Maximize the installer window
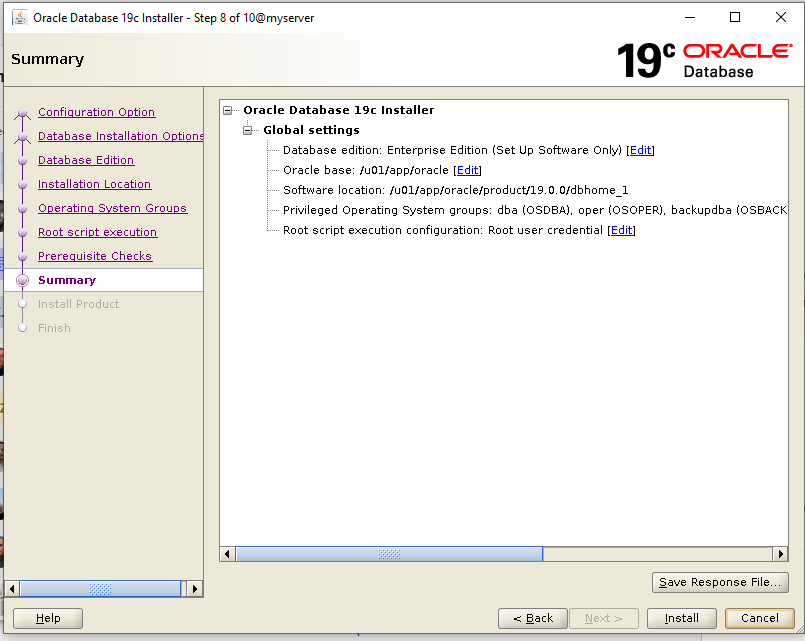 click(735, 17)
